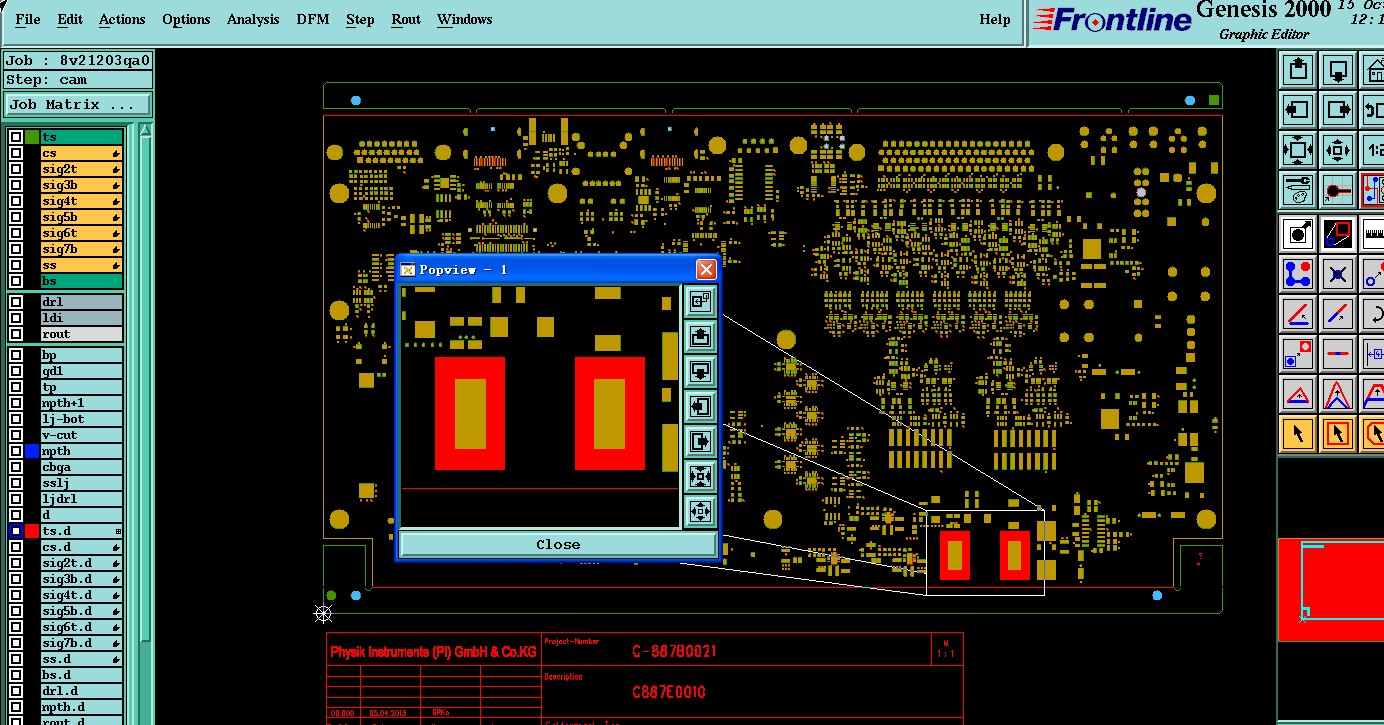Enable checkbox for layer v-cut
The width and height of the screenshot is (1384, 725).
[16, 435]
